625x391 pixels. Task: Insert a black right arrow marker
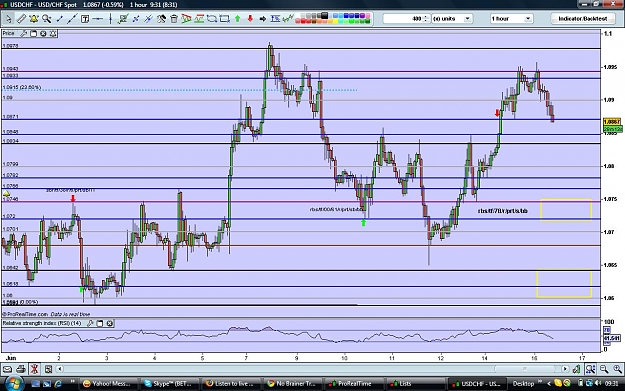click(263, 19)
